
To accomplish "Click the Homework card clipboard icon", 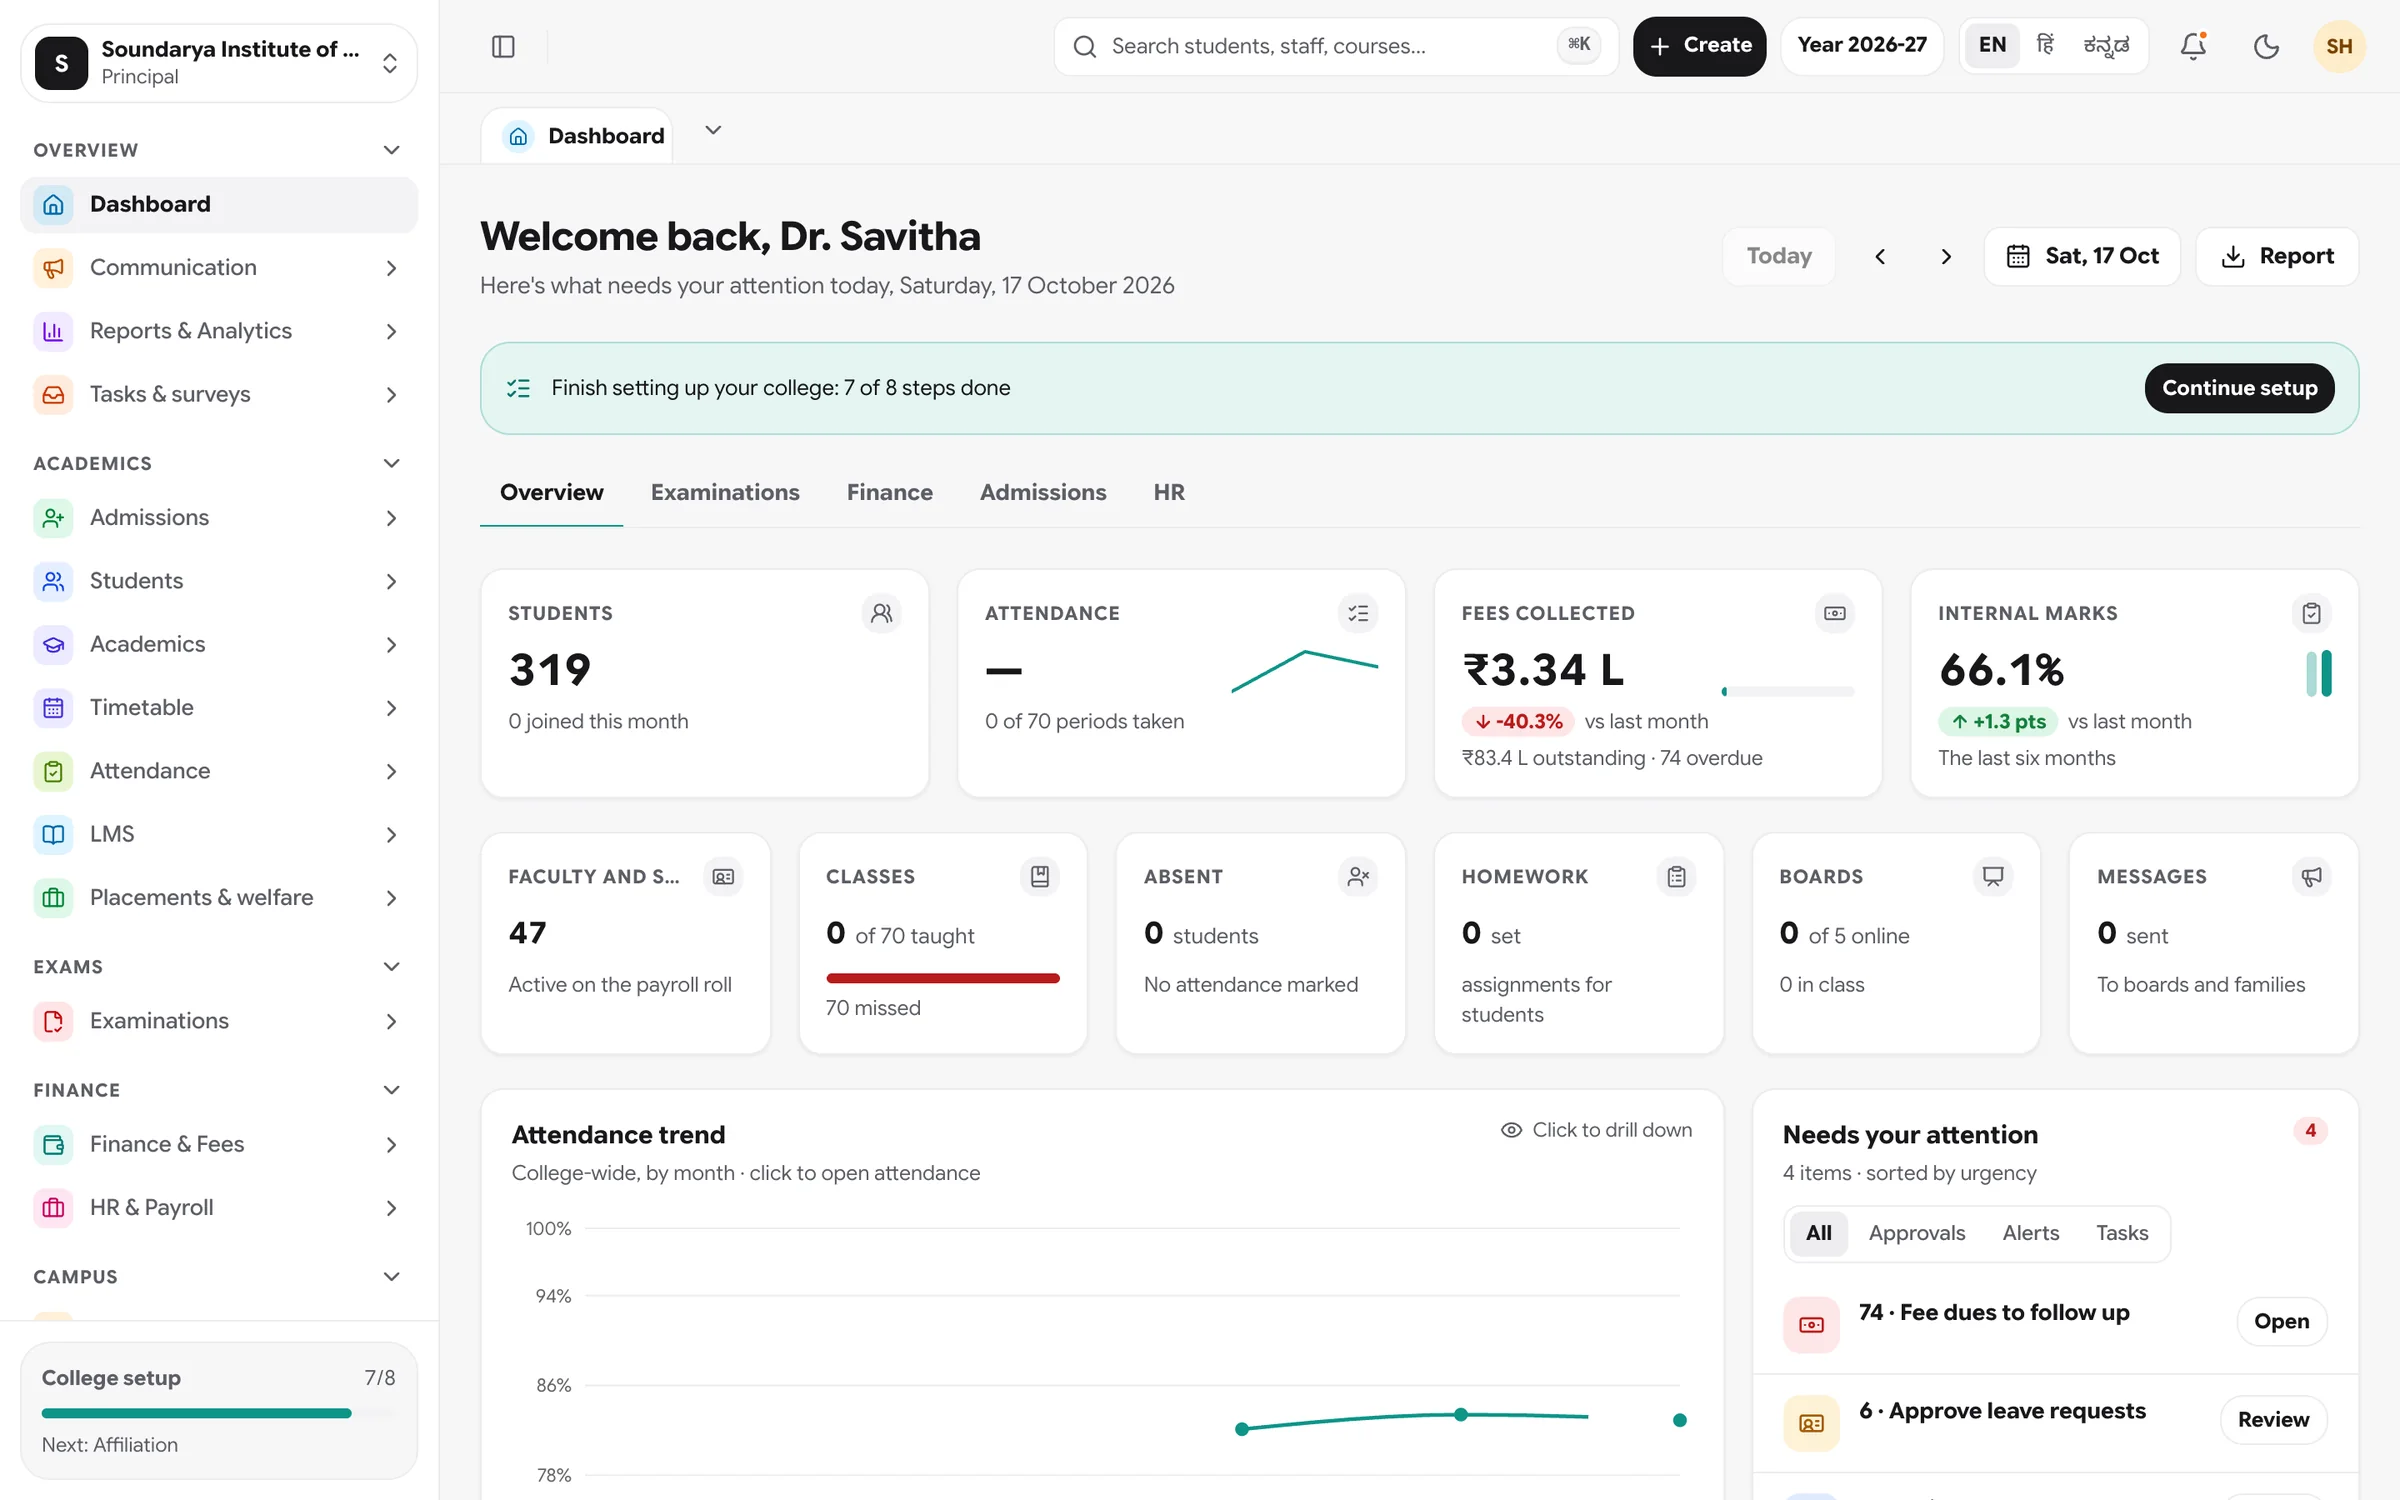I will (x=1677, y=877).
